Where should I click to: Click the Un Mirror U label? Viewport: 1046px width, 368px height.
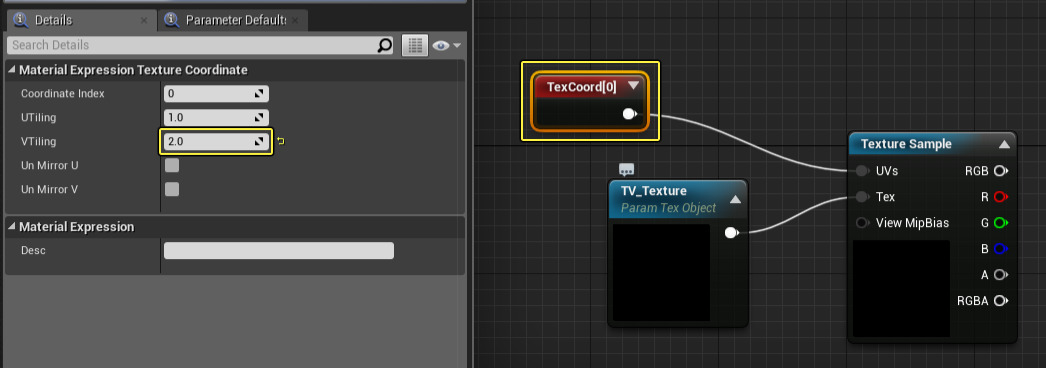[x=50, y=165]
